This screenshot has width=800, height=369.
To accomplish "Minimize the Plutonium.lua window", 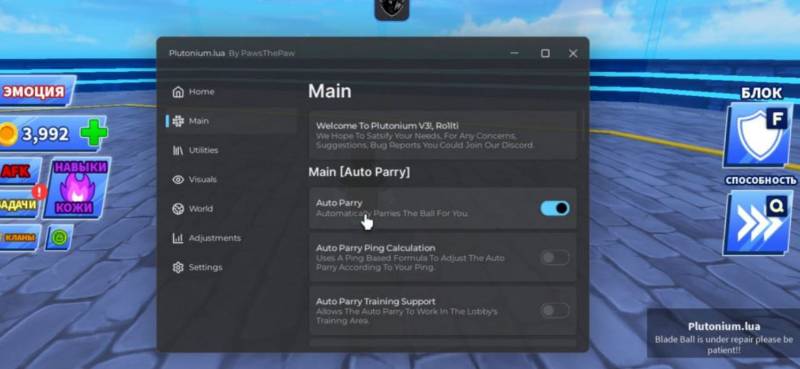I will (515, 53).
